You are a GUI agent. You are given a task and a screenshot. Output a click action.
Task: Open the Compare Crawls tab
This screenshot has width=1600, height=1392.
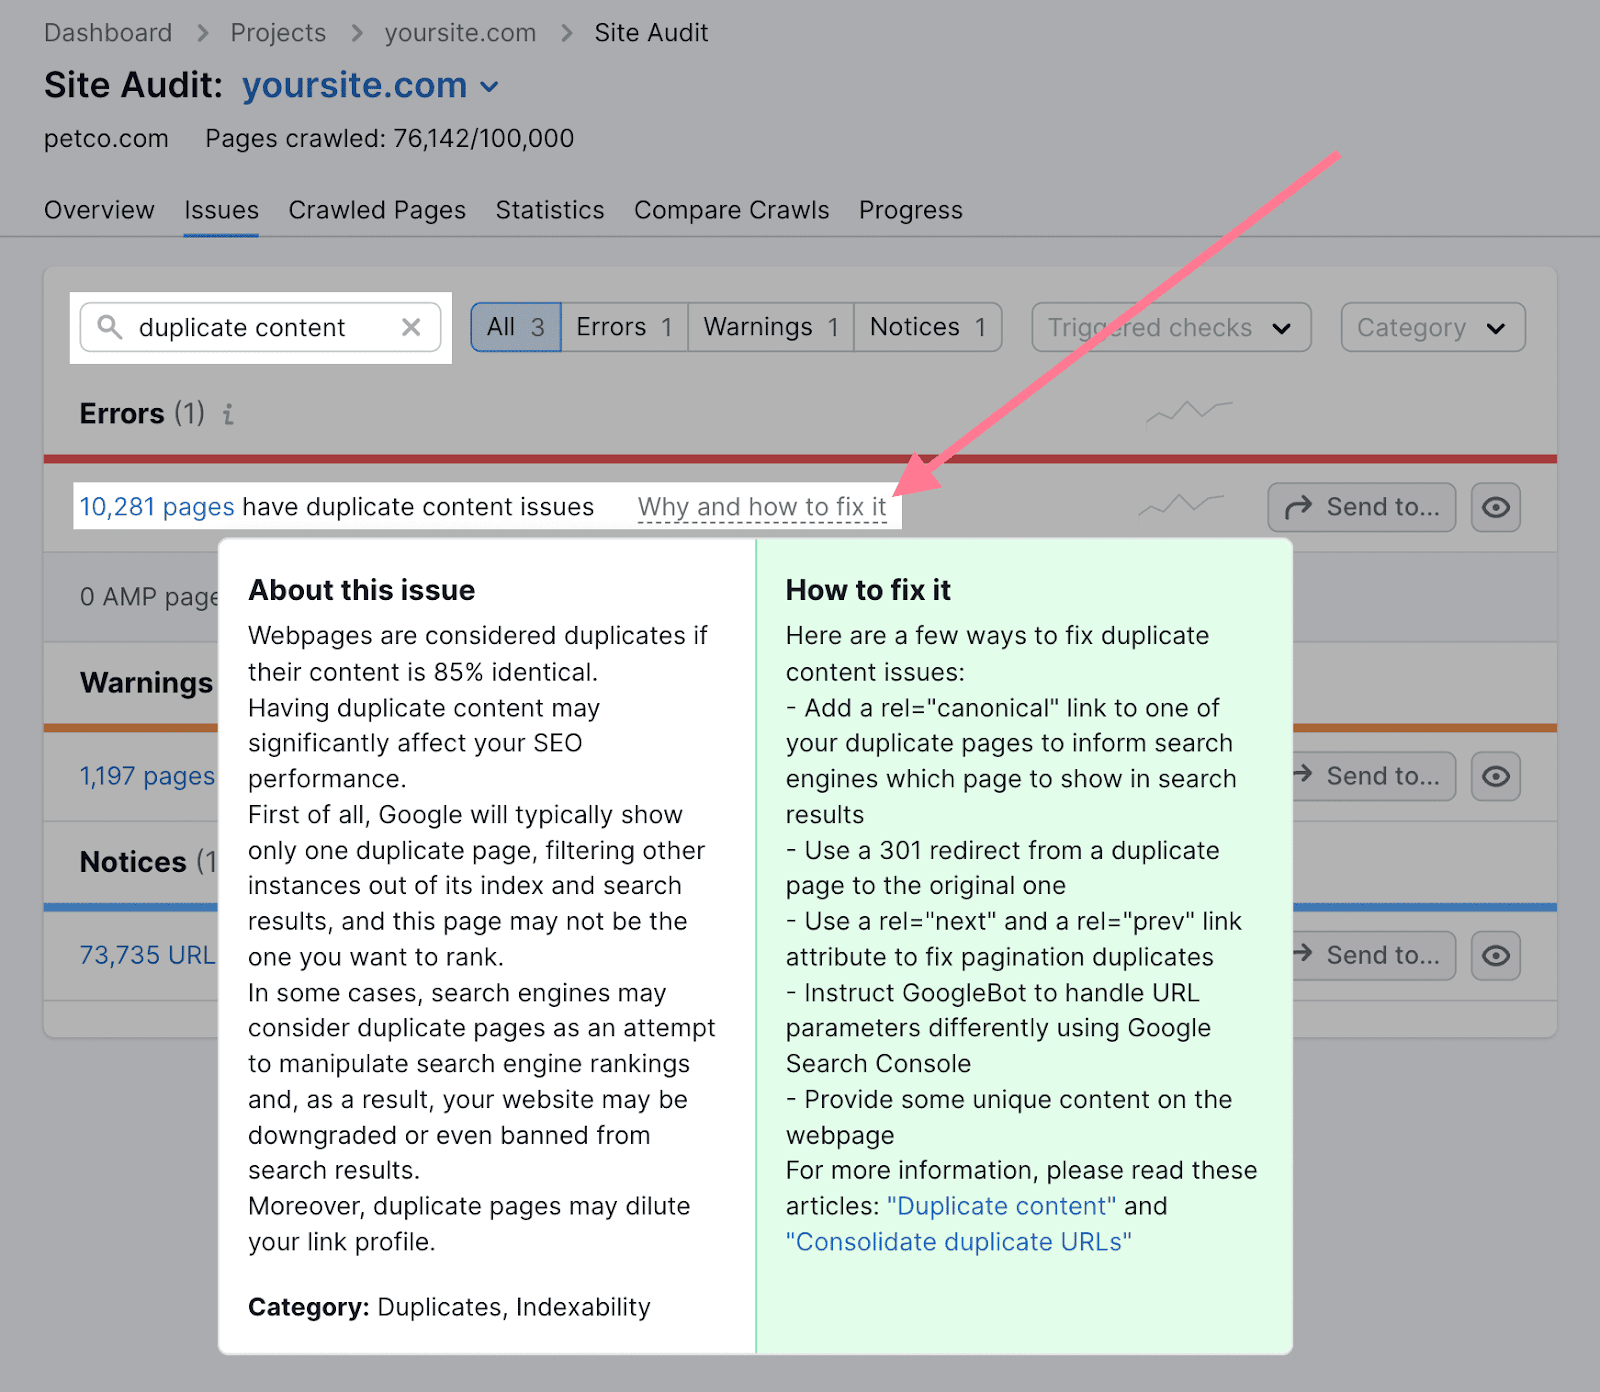(x=731, y=210)
